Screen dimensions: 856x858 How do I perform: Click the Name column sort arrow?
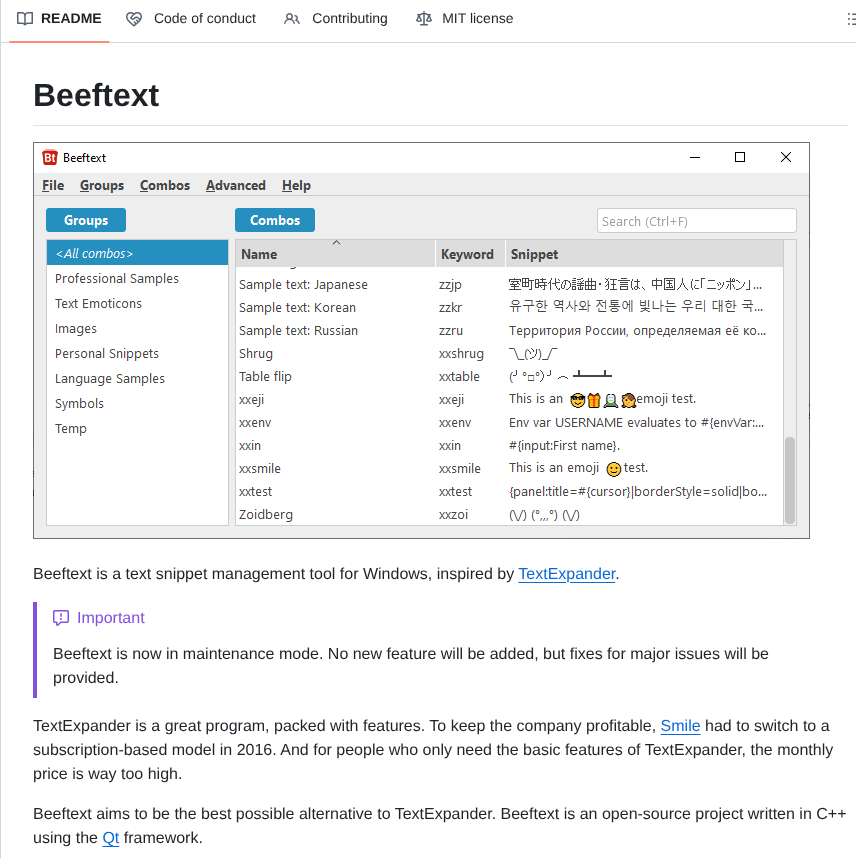[337, 242]
